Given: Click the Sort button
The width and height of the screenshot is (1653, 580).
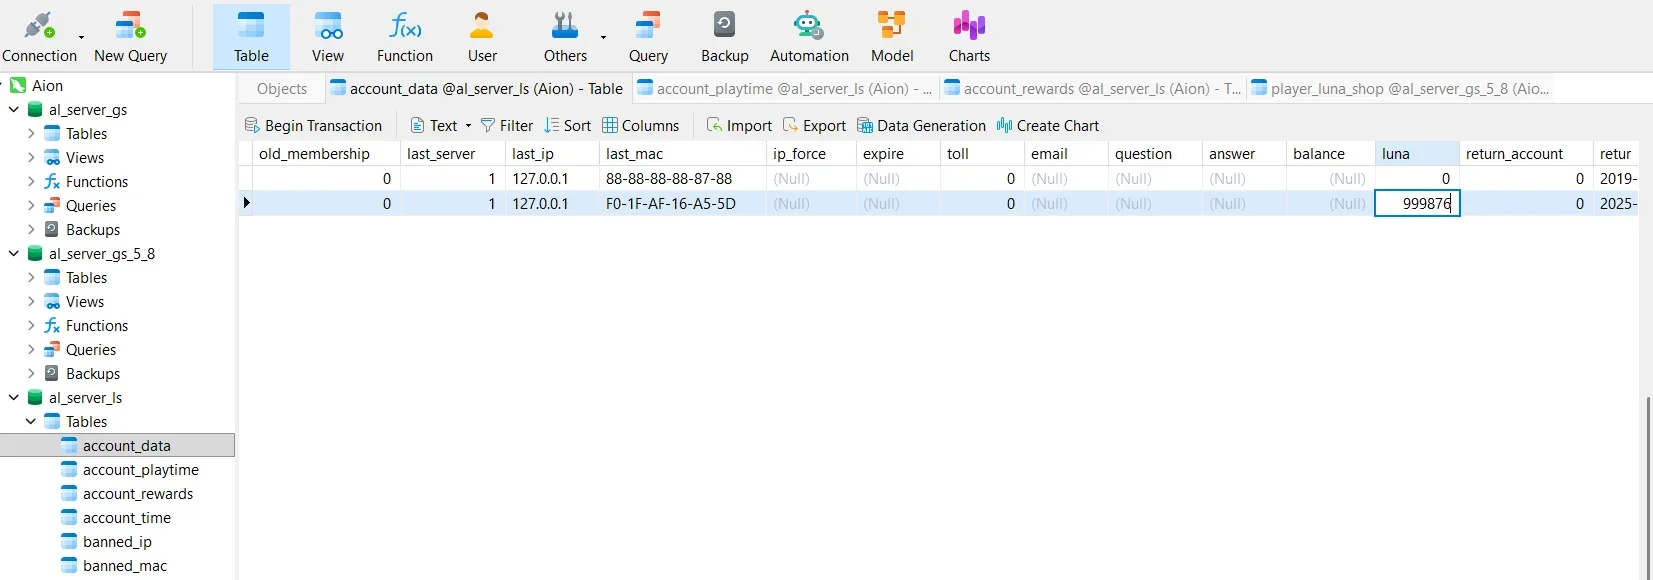Looking at the screenshot, I should pyautogui.click(x=567, y=125).
